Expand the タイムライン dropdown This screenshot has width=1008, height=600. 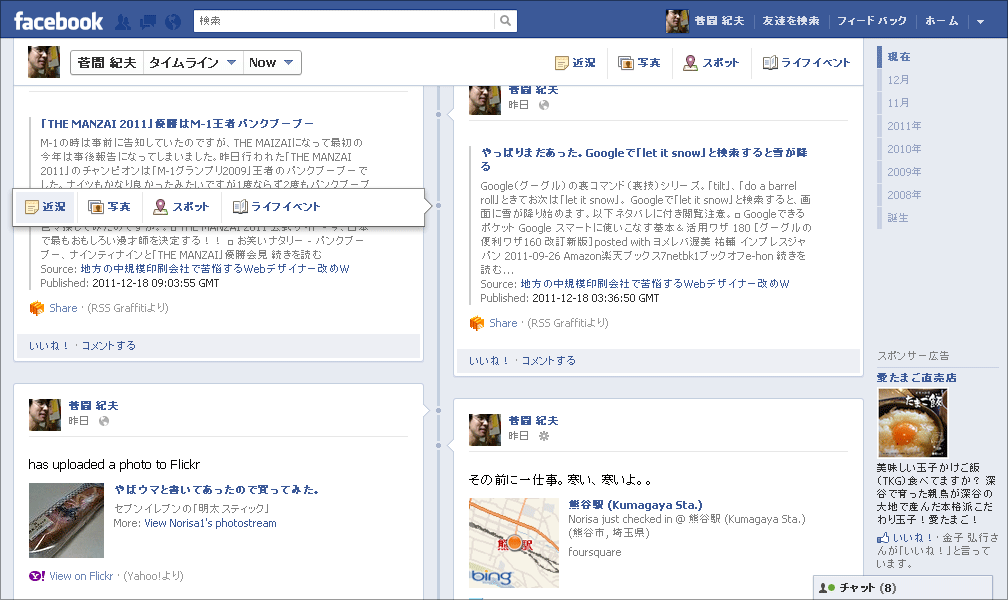click(193, 62)
